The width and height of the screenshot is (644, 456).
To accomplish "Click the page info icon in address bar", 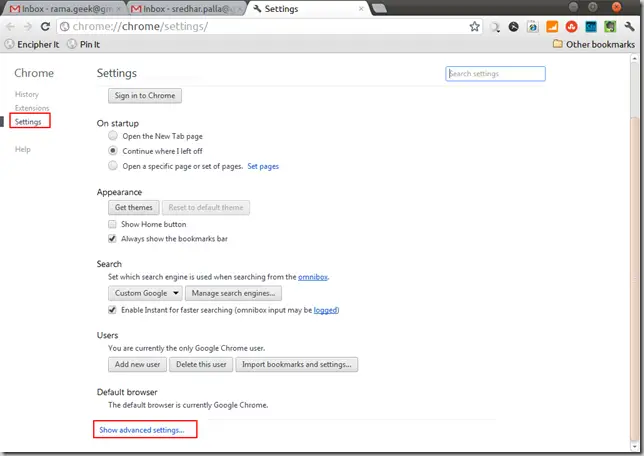I will (64, 27).
